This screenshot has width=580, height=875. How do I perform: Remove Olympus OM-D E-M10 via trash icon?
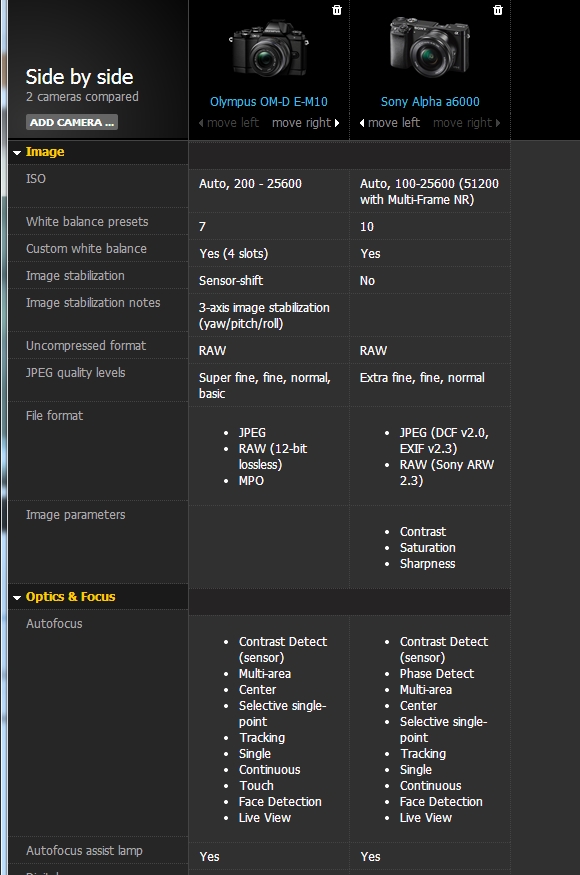(x=337, y=10)
